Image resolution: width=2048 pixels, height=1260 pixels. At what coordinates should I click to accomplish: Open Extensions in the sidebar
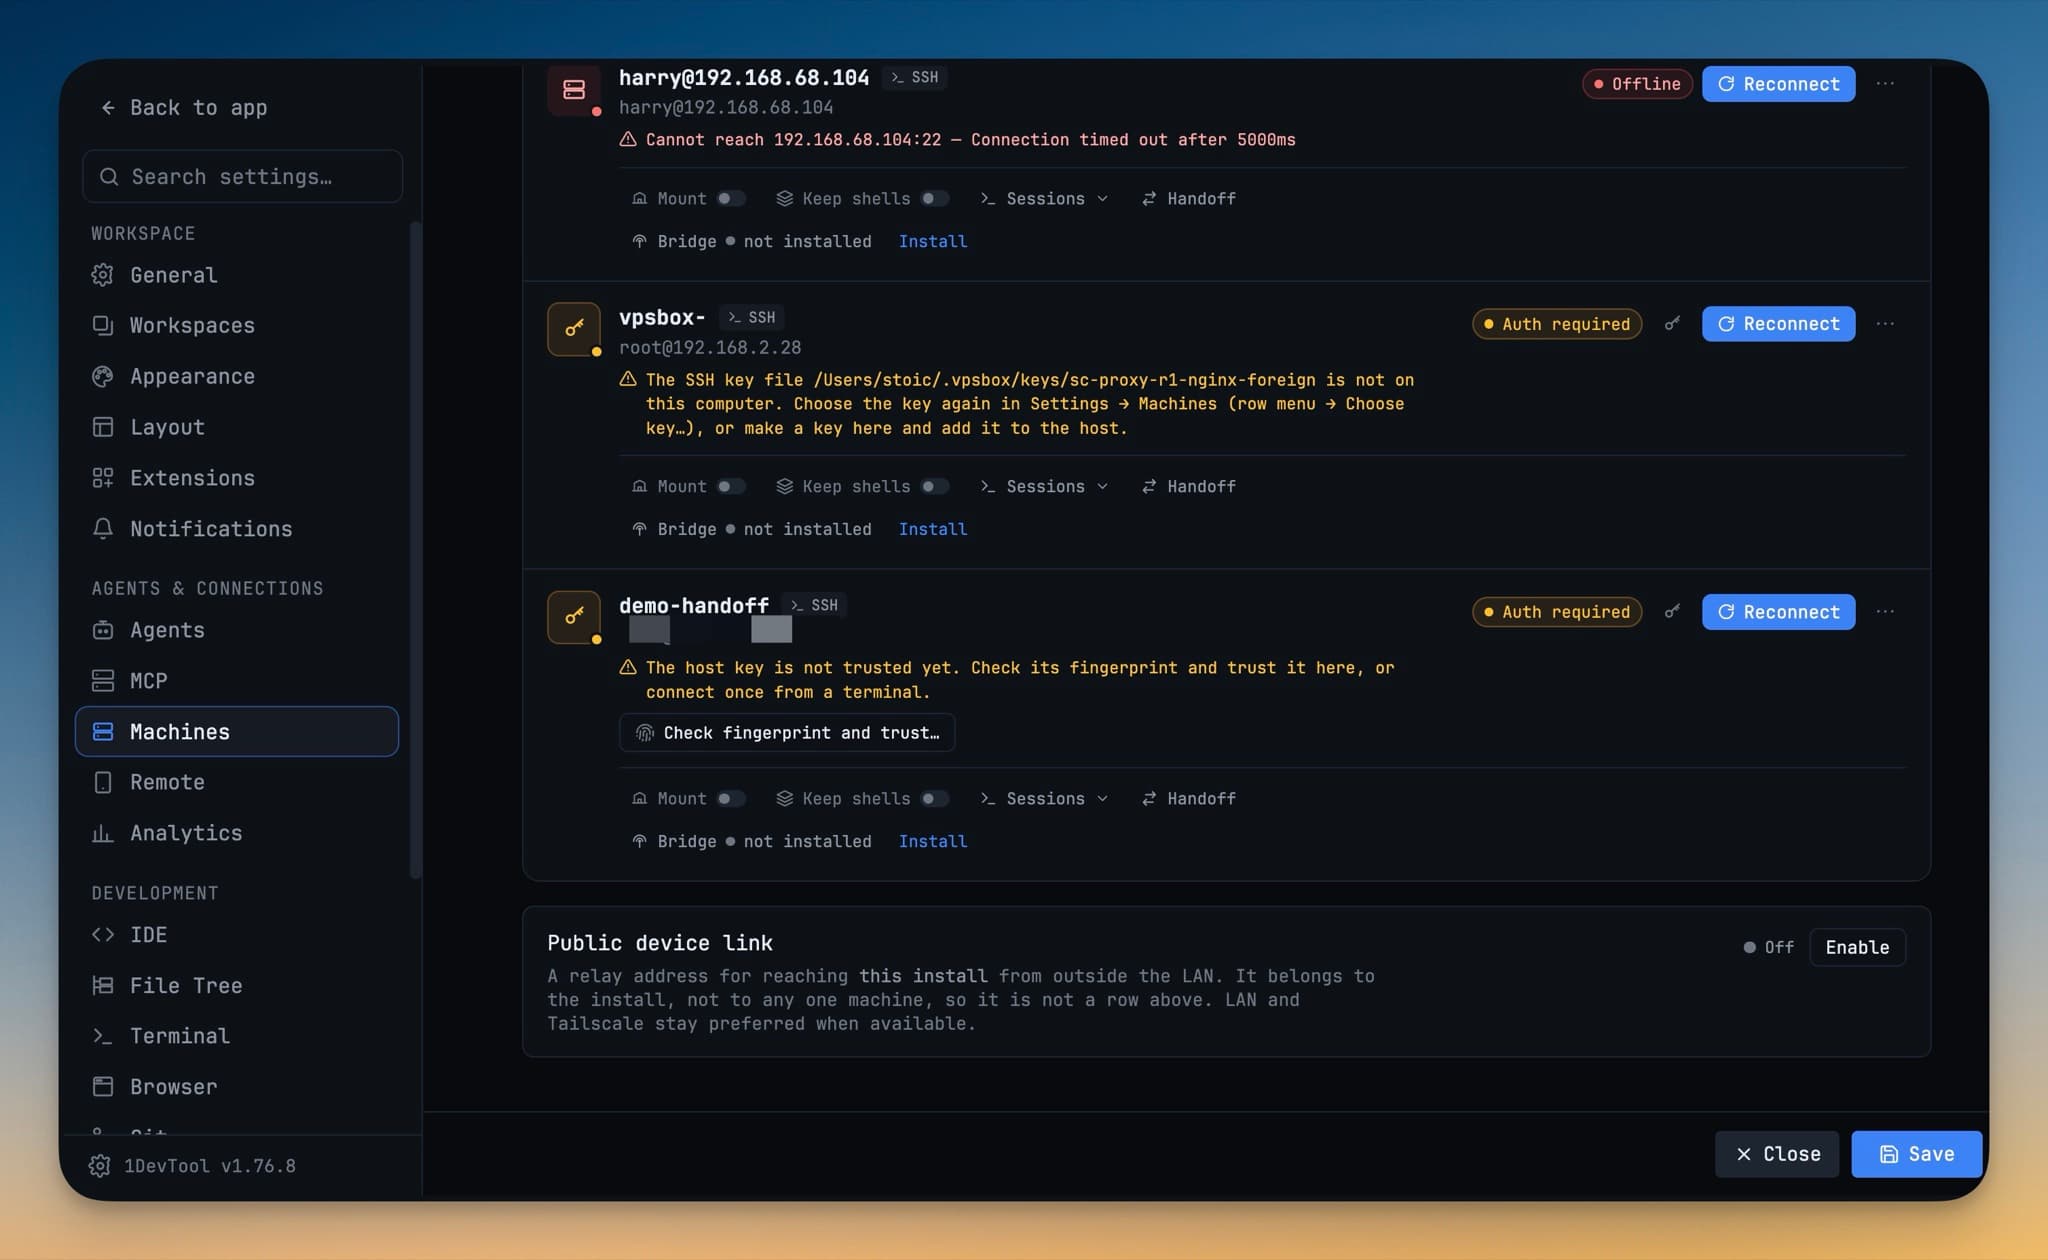(237, 478)
